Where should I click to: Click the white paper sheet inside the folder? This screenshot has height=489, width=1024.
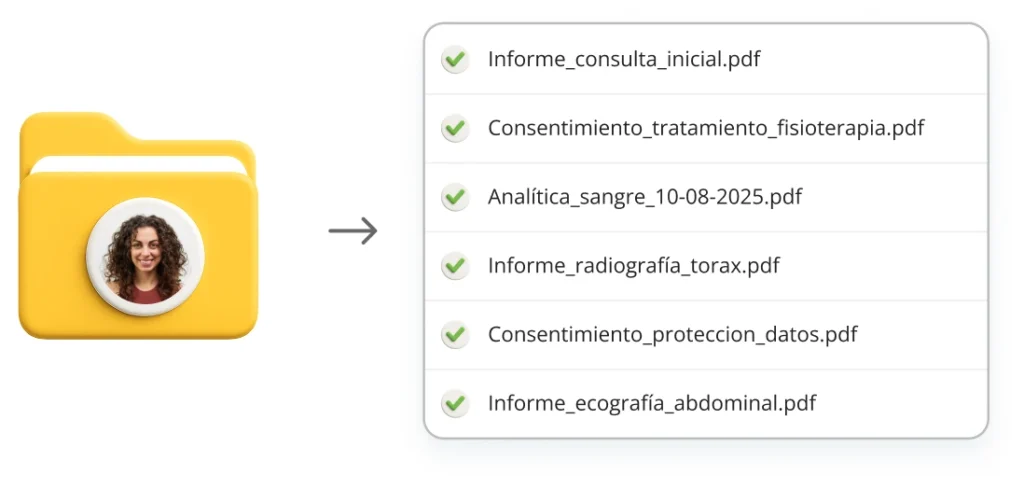140,163
